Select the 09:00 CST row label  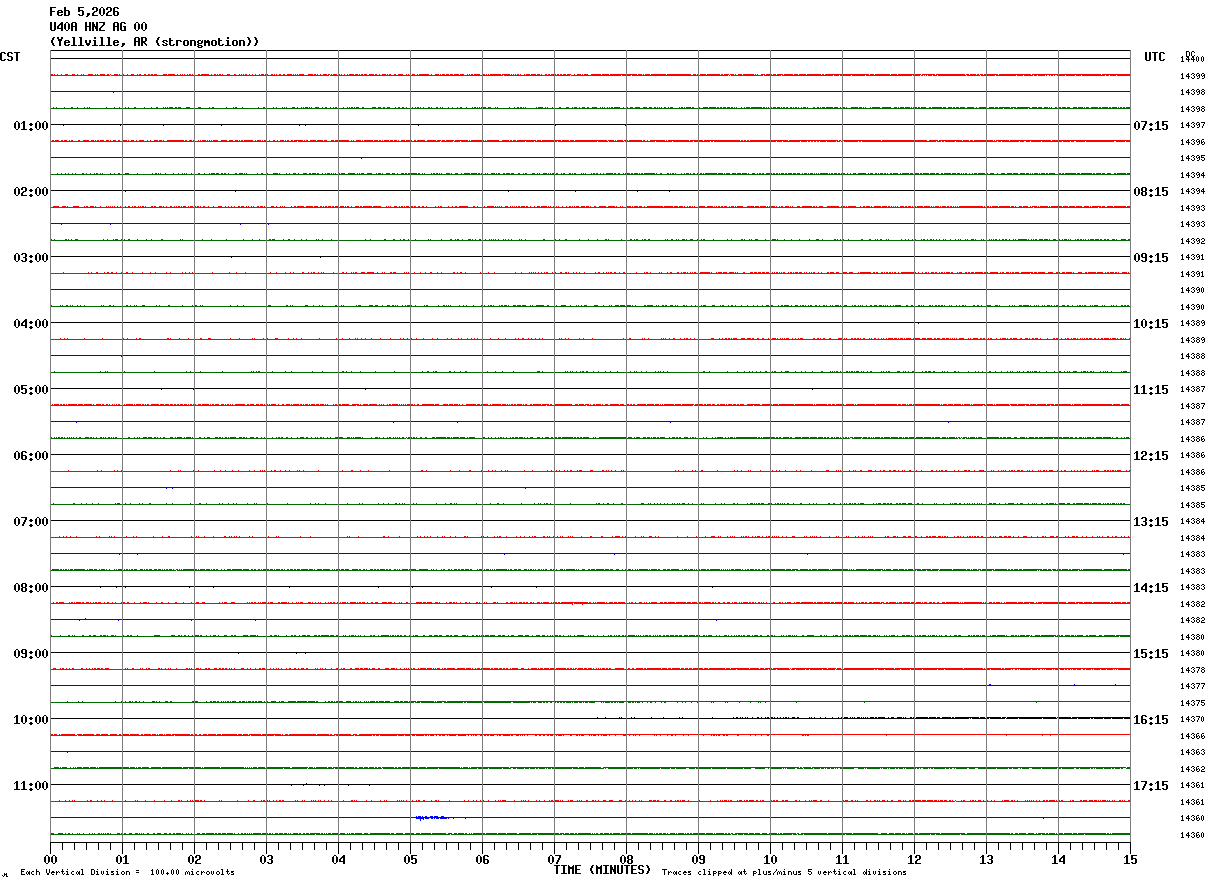(31, 654)
